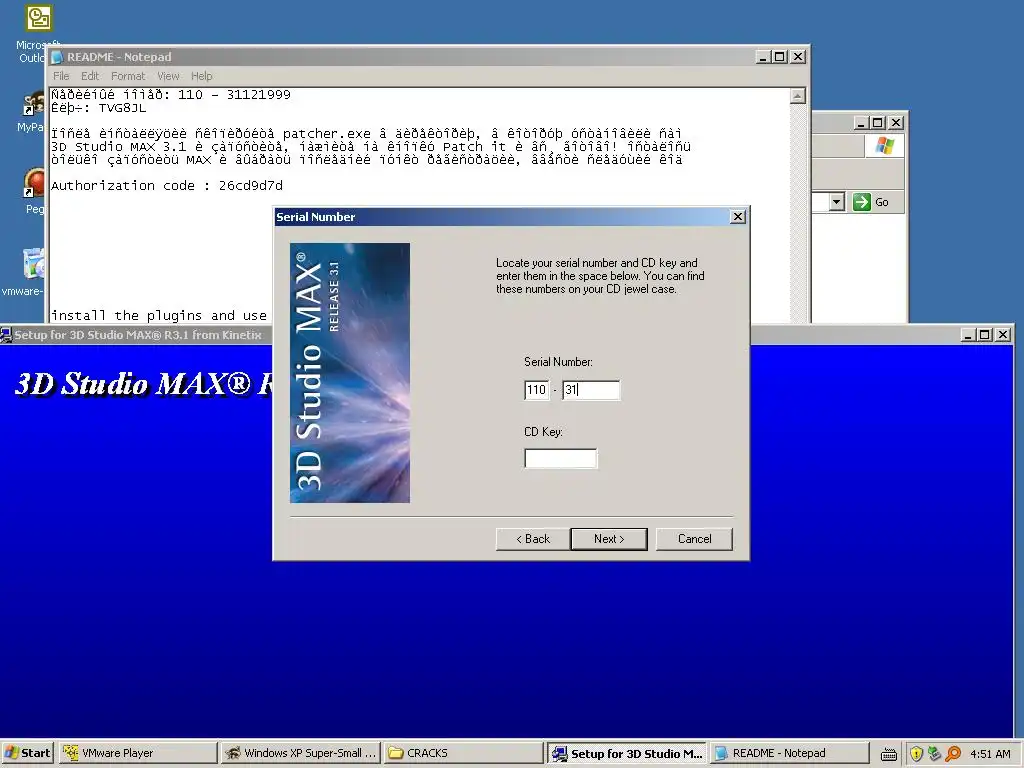Click the keyboard tray icon

click(888, 754)
